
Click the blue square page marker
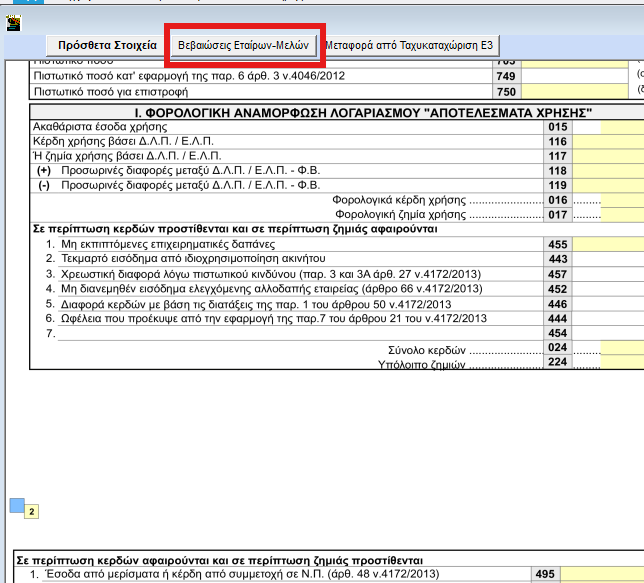(16, 506)
